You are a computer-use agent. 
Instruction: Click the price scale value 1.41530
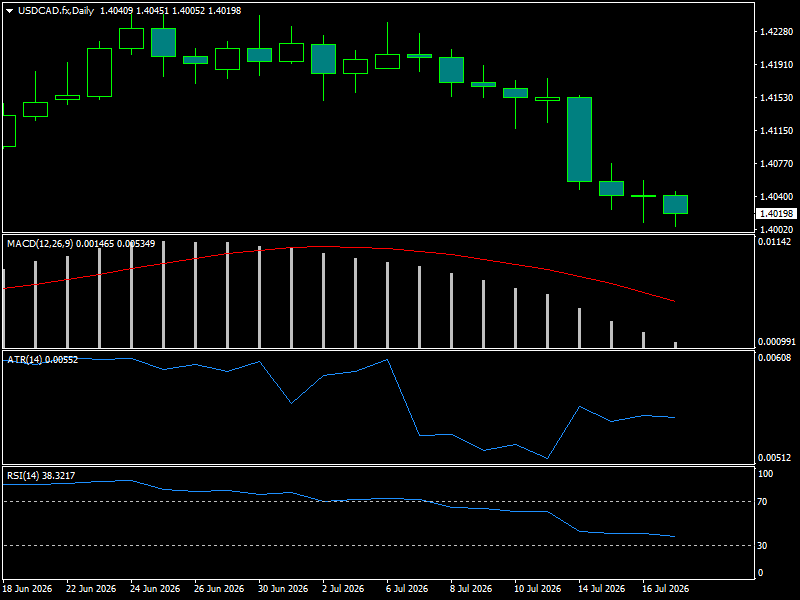tap(777, 97)
